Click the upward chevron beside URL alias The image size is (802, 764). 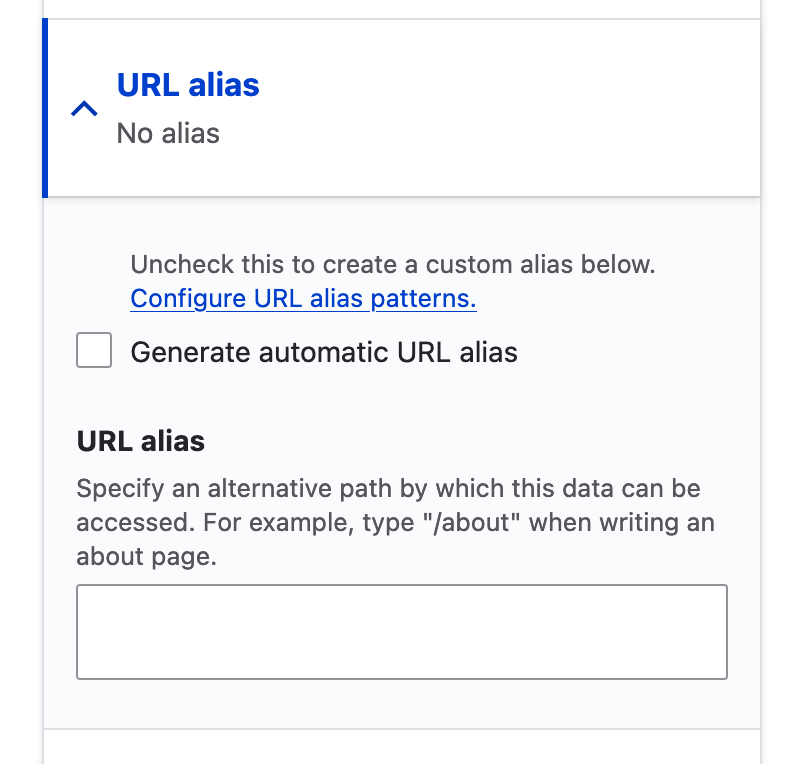point(84,109)
